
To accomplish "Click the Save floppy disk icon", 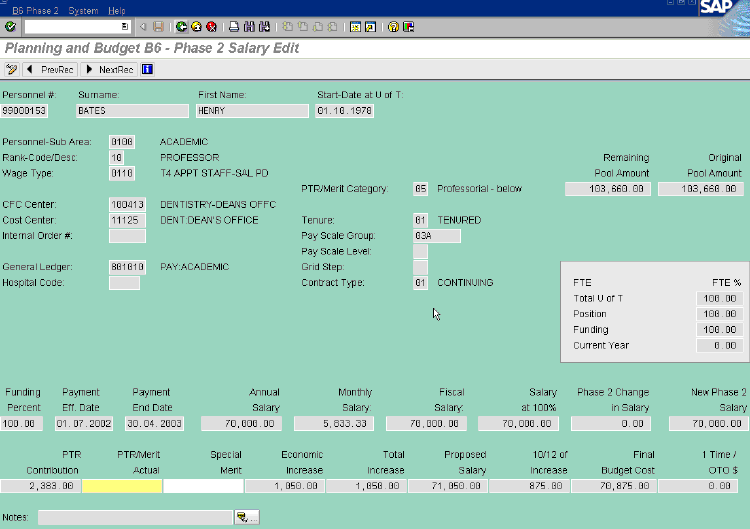I will [158, 27].
